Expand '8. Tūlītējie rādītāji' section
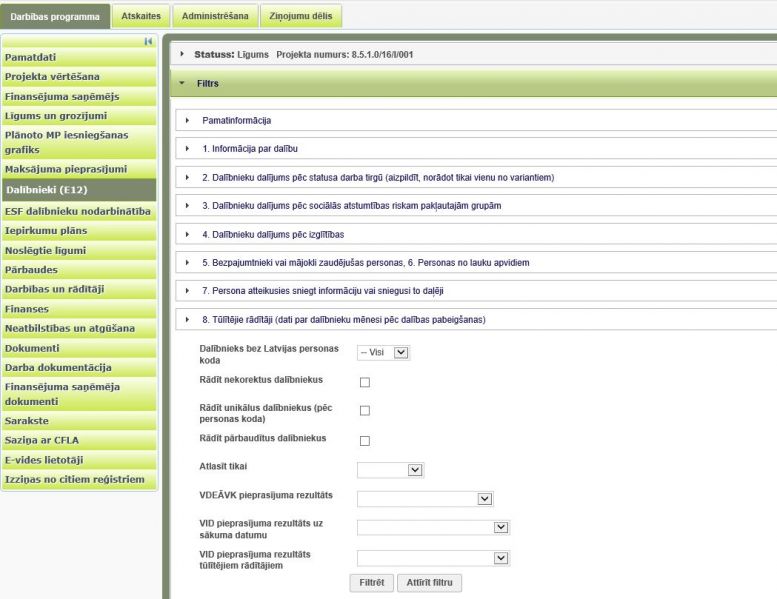 point(187,319)
